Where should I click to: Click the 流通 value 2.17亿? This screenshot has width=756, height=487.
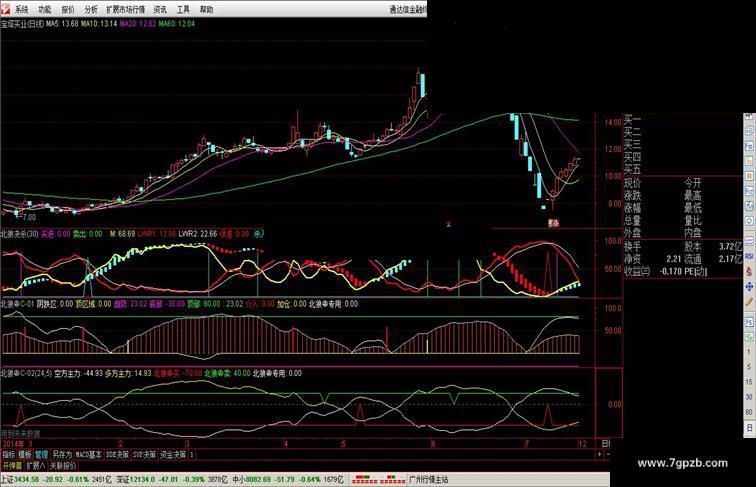point(730,259)
